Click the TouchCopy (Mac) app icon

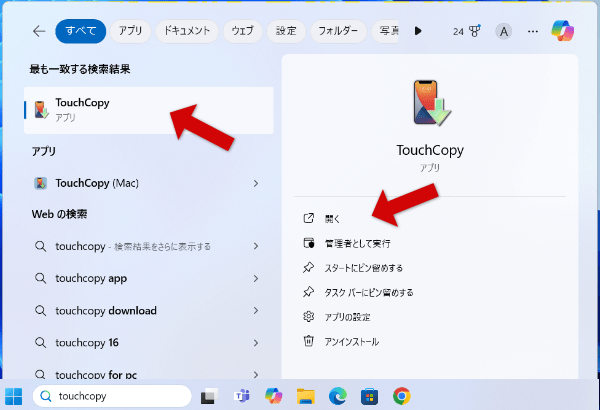point(41,183)
